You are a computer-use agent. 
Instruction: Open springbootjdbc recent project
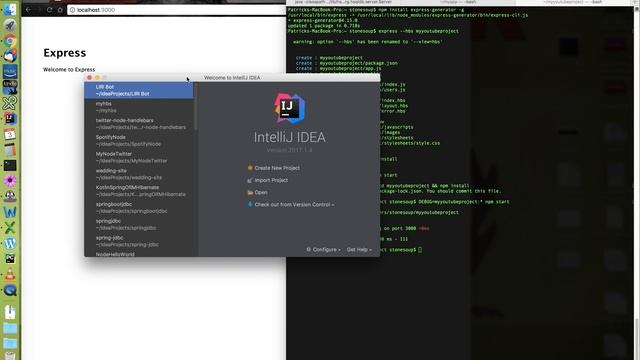coord(139,207)
